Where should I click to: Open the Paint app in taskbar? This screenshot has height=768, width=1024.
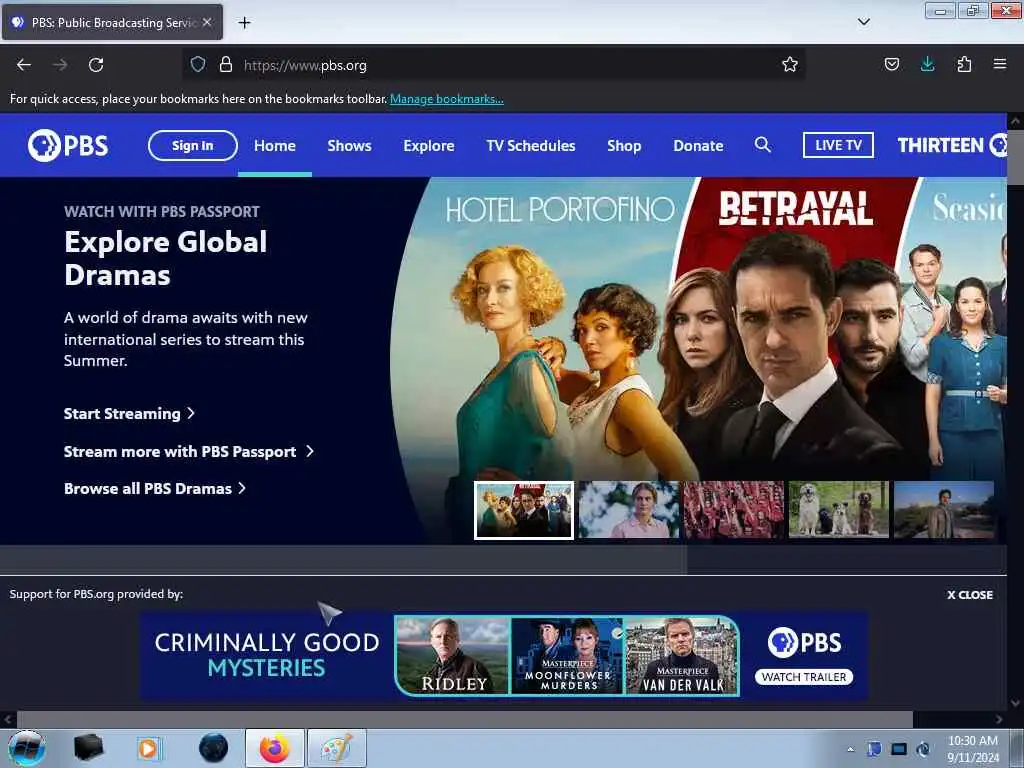[x=336, y=748]
